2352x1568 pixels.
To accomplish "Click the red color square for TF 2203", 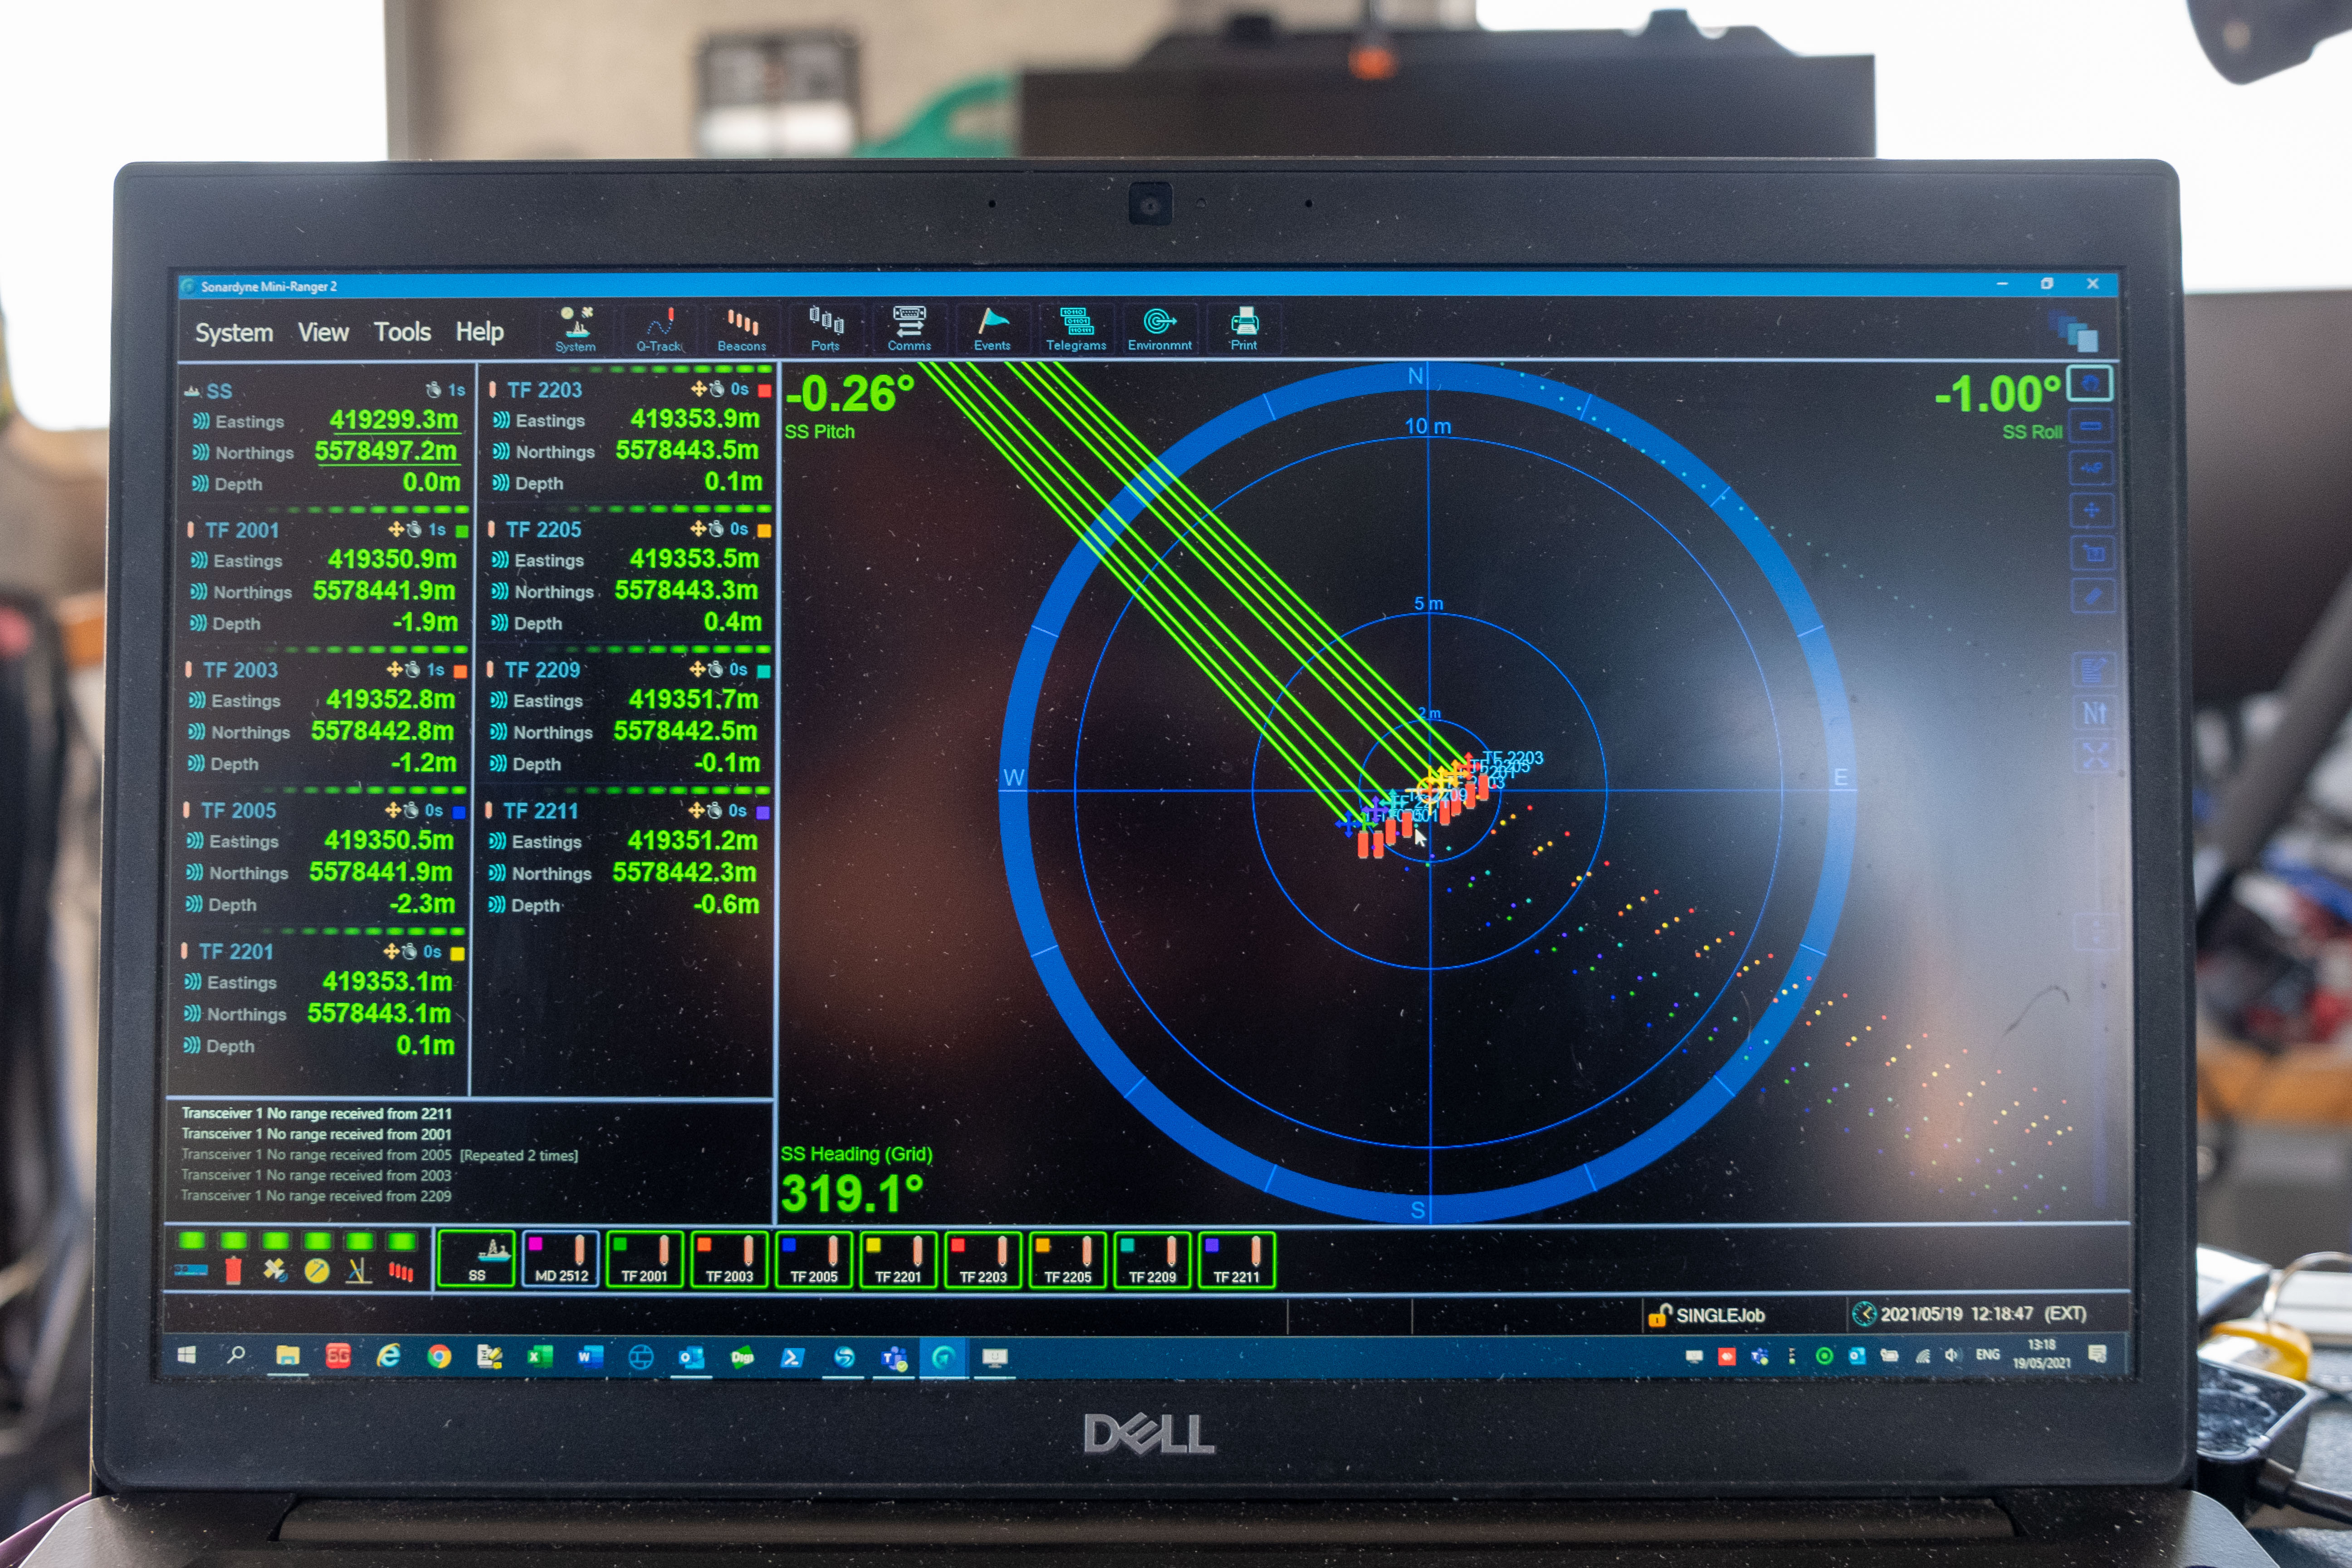I will pos(764,390).
